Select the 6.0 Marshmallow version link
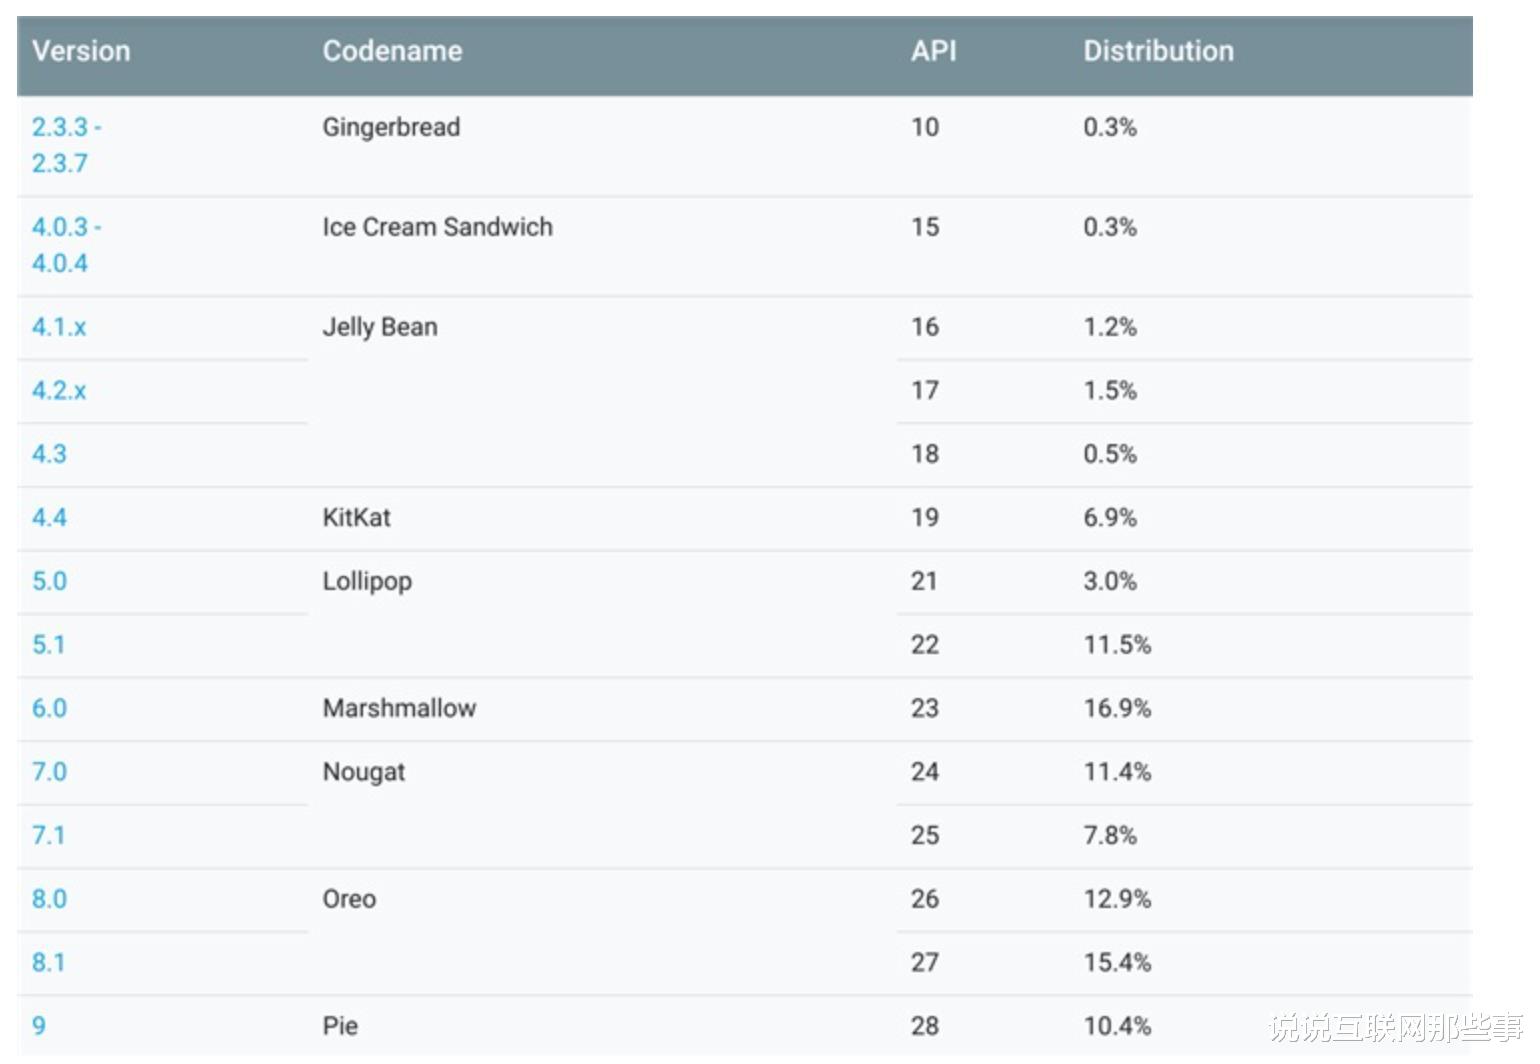Screen dimensions: 1540x1064 coord(49,708)
